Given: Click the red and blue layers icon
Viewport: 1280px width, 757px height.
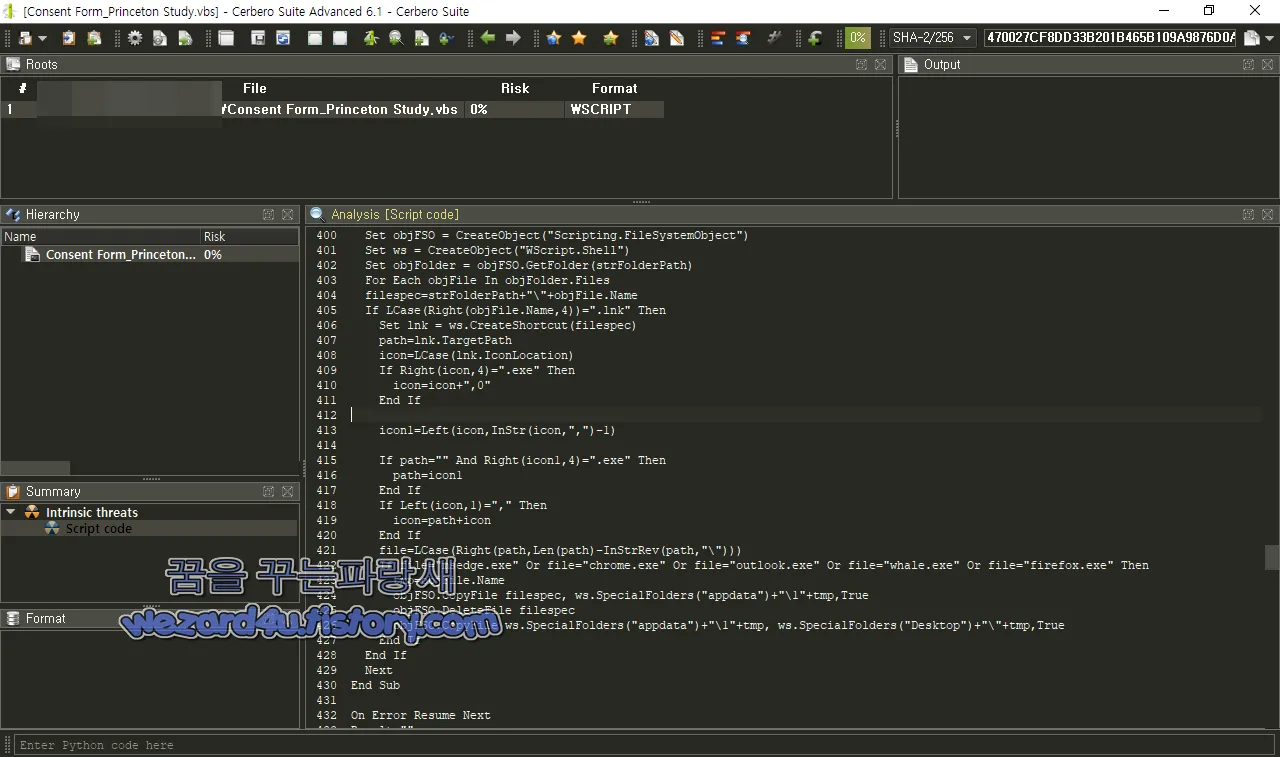Looking at the screenshot, I should coord(717,38).
